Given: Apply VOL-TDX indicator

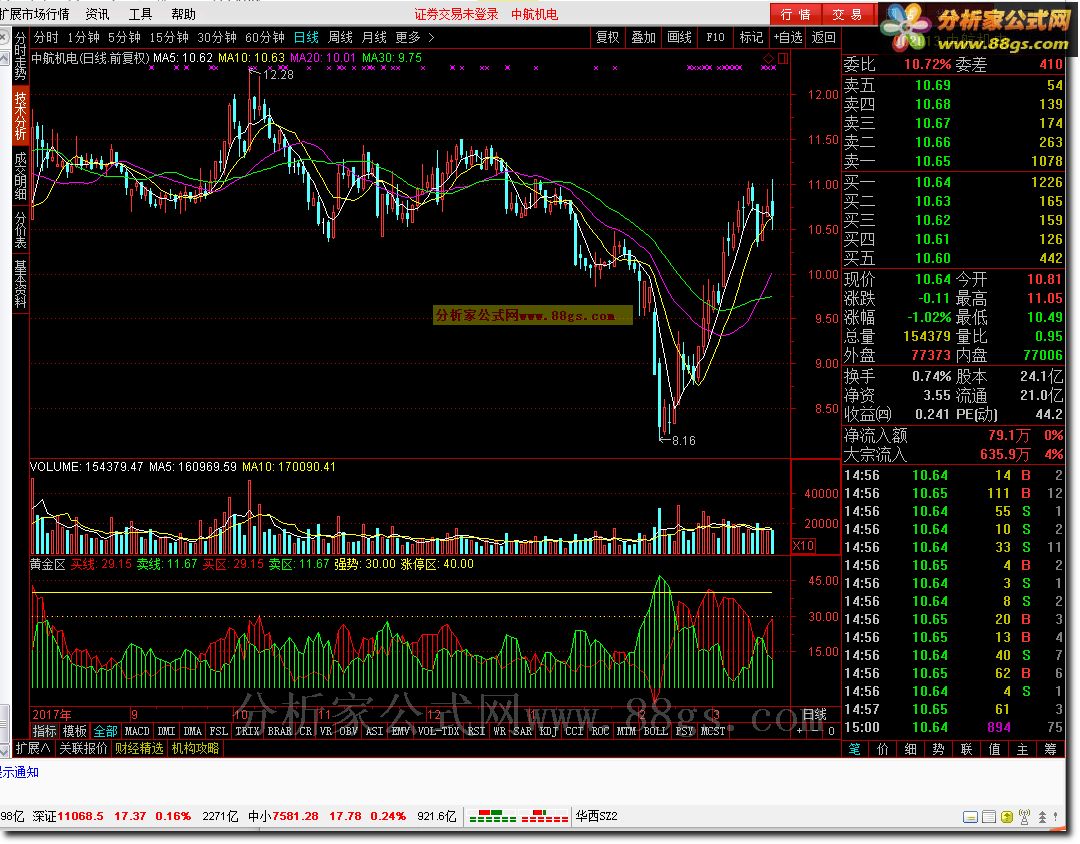Looking at the screenshot, I should click(x=439, y=731).
